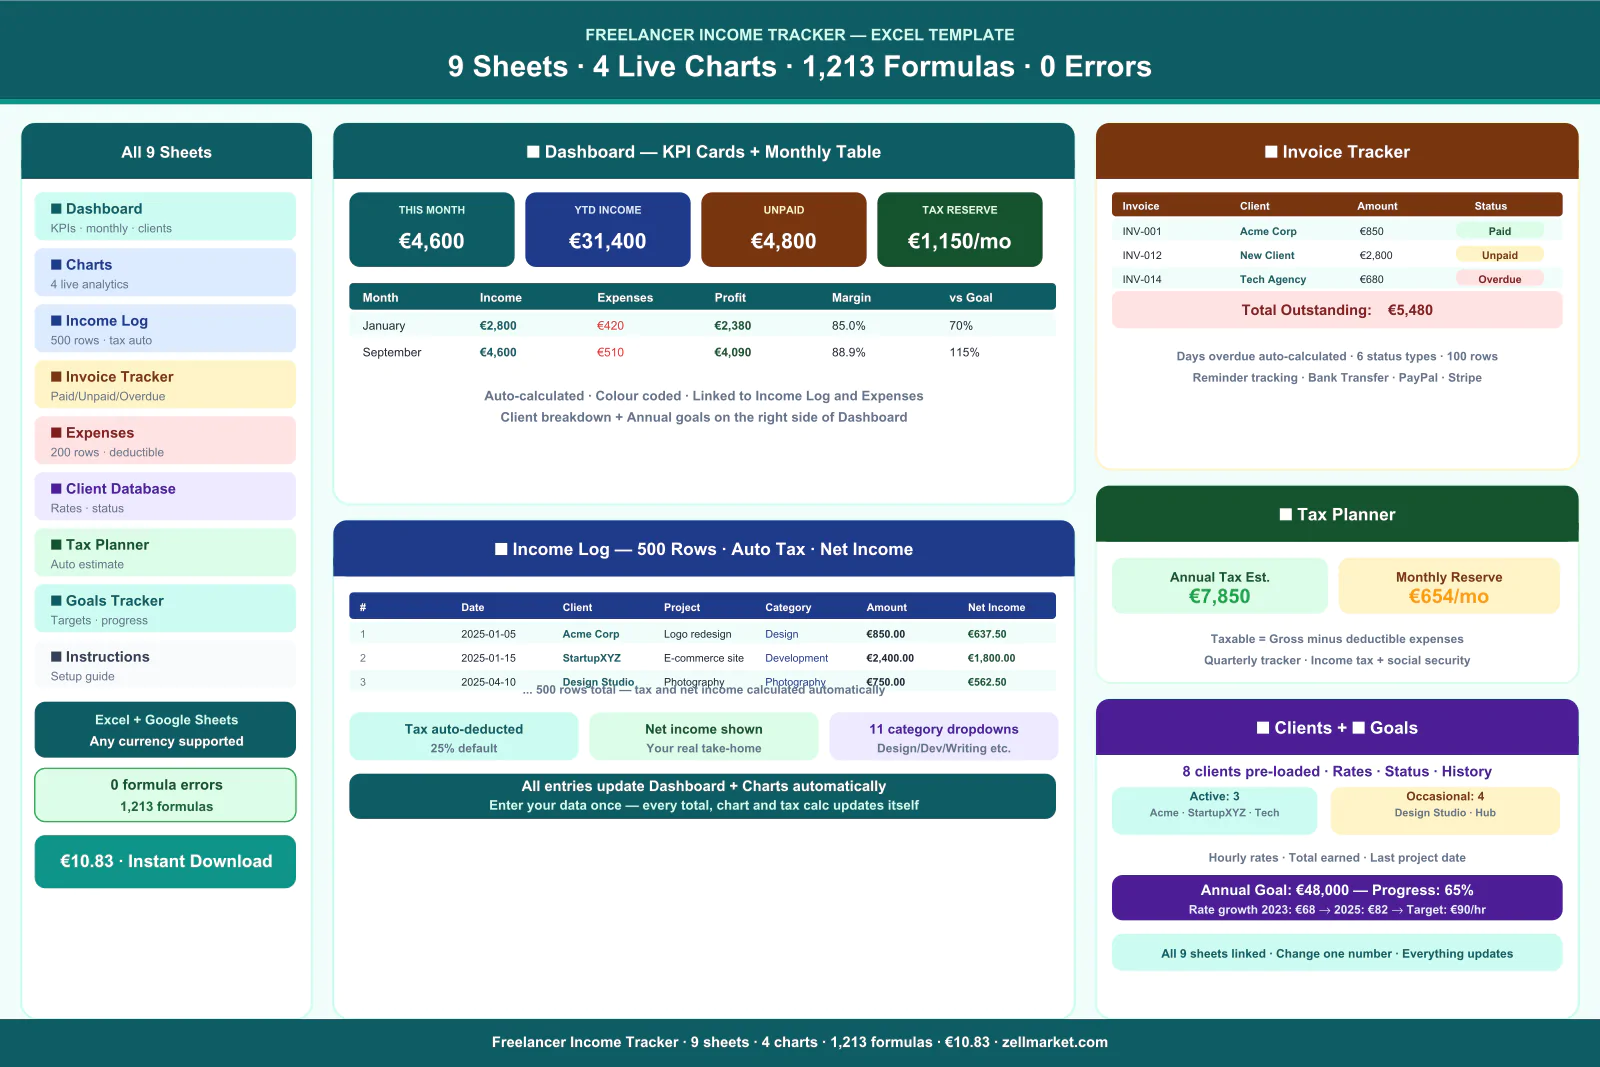Select the Goals Tracker sheet in the list
Image resolution: width=1600 pixels, height=1067 pixels.
[165, 609]
